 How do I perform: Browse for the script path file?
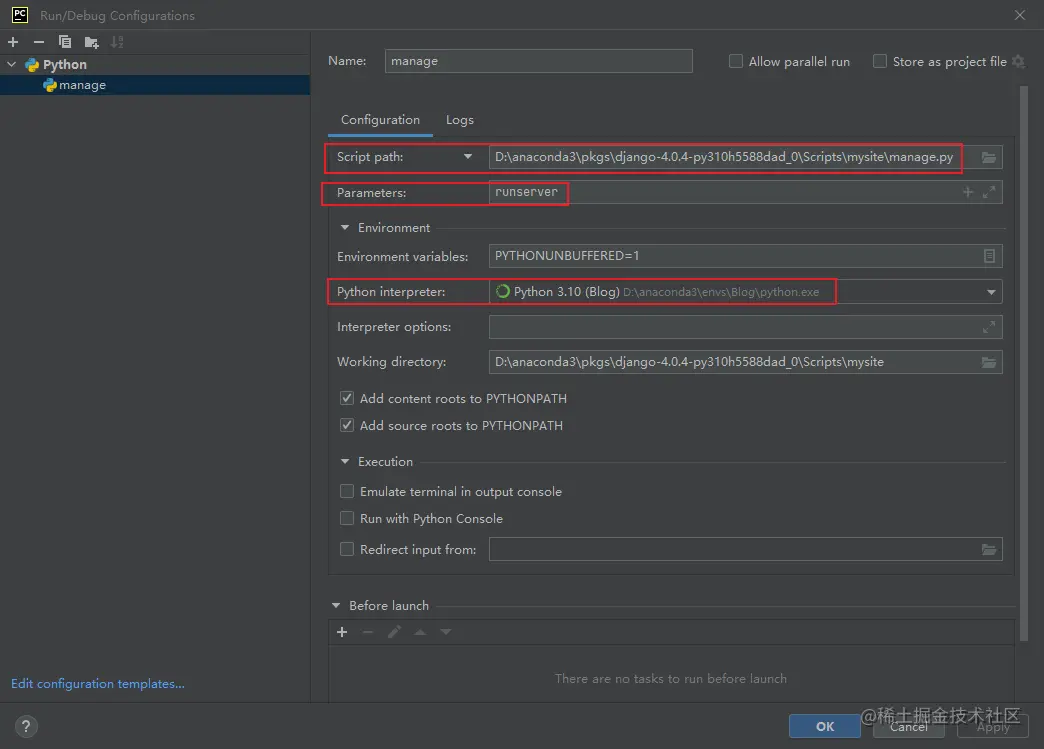pyautogui.click(x=989, y=158)
